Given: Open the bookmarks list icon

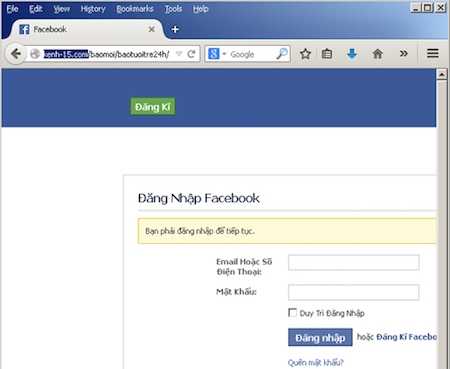Looking at the screenshot, I should point(327,54).
